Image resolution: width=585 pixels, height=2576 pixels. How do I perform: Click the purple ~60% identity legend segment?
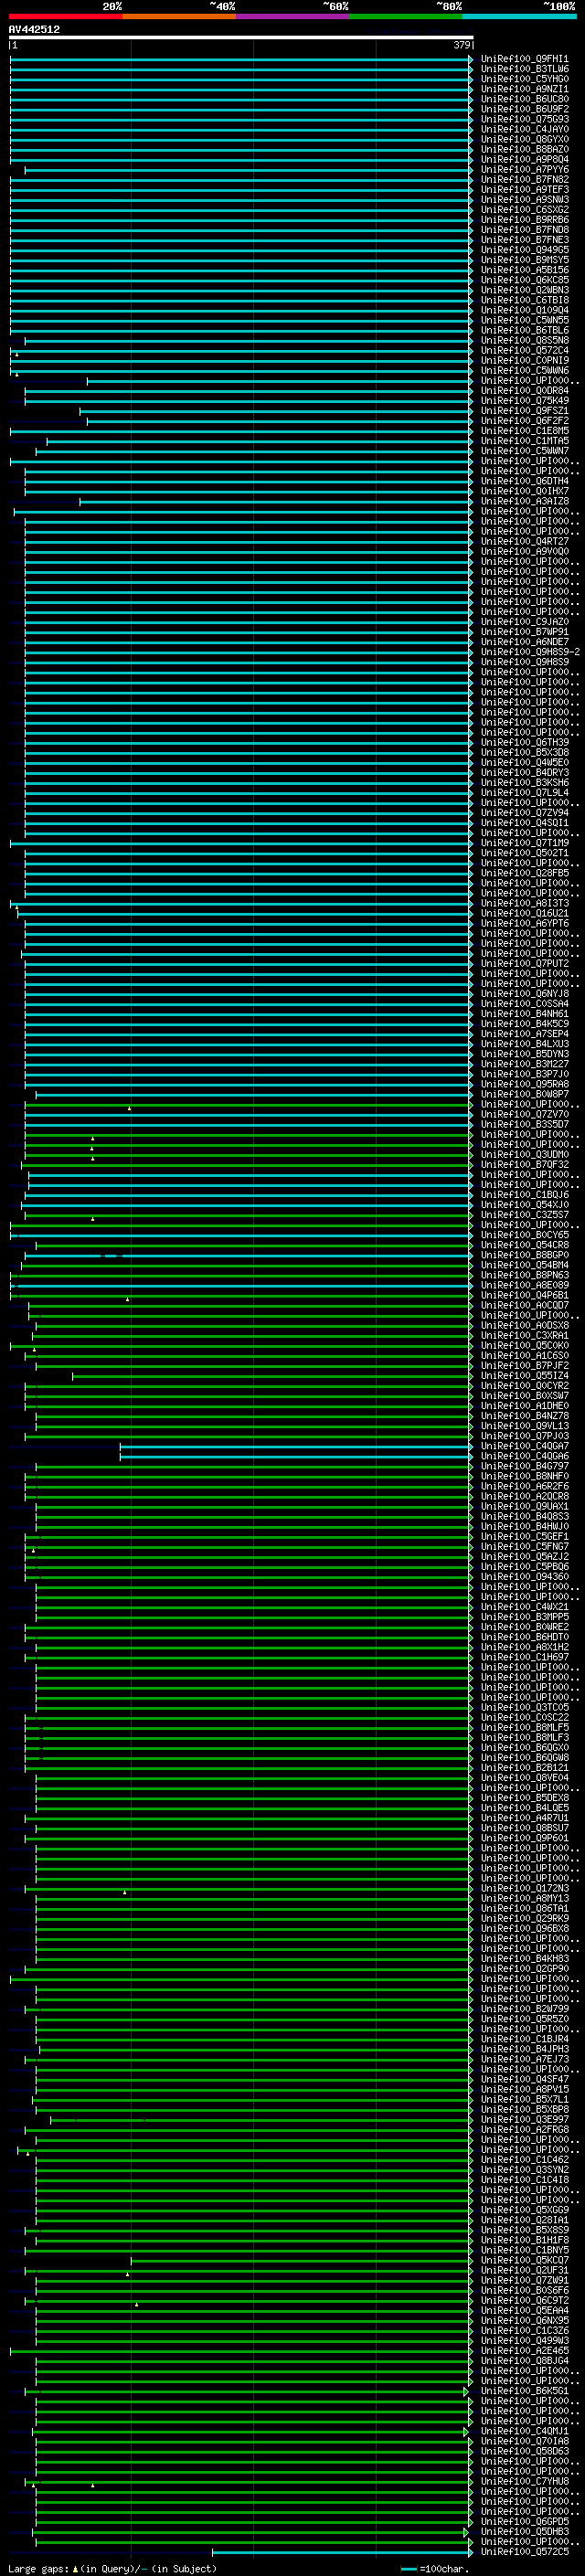pyautogui.click(x=292, y=16)
